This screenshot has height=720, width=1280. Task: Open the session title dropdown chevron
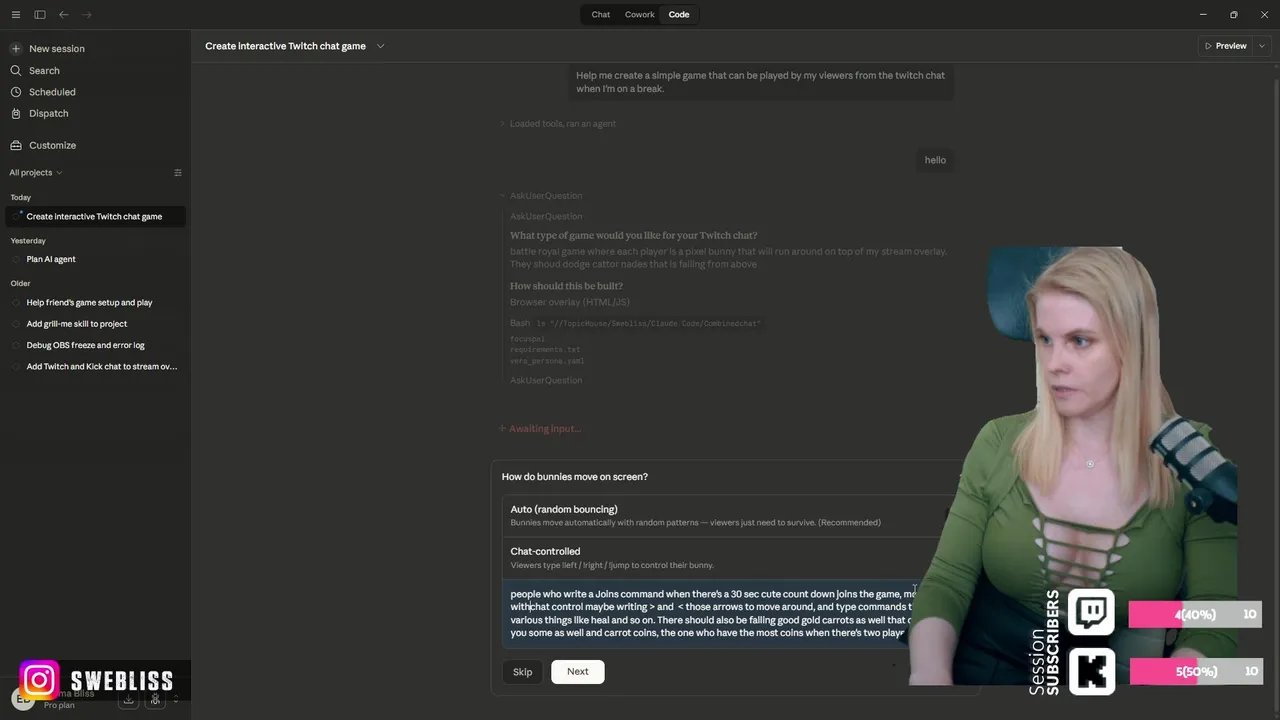coord(380,46)
